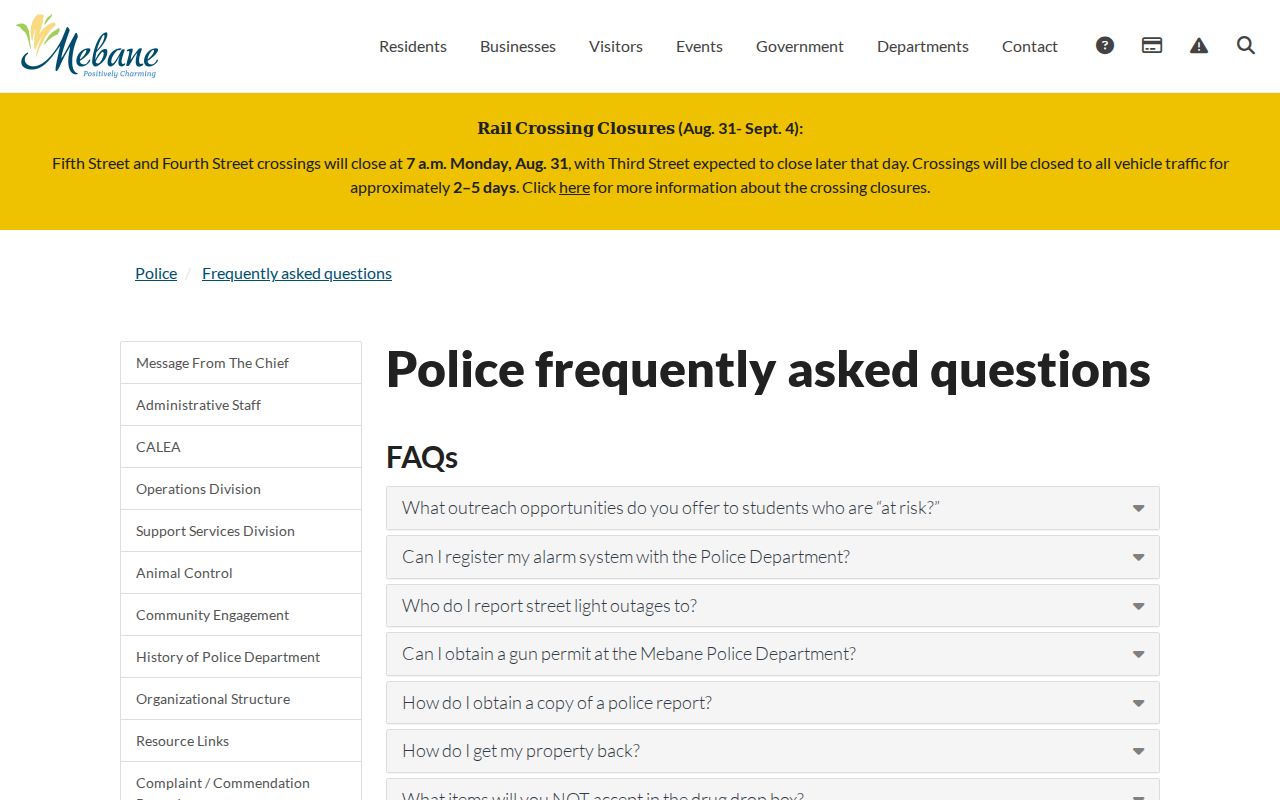Expand the police report copy question
The image size is (1280, 800).
pyautogui.click(x=773, y=703)
